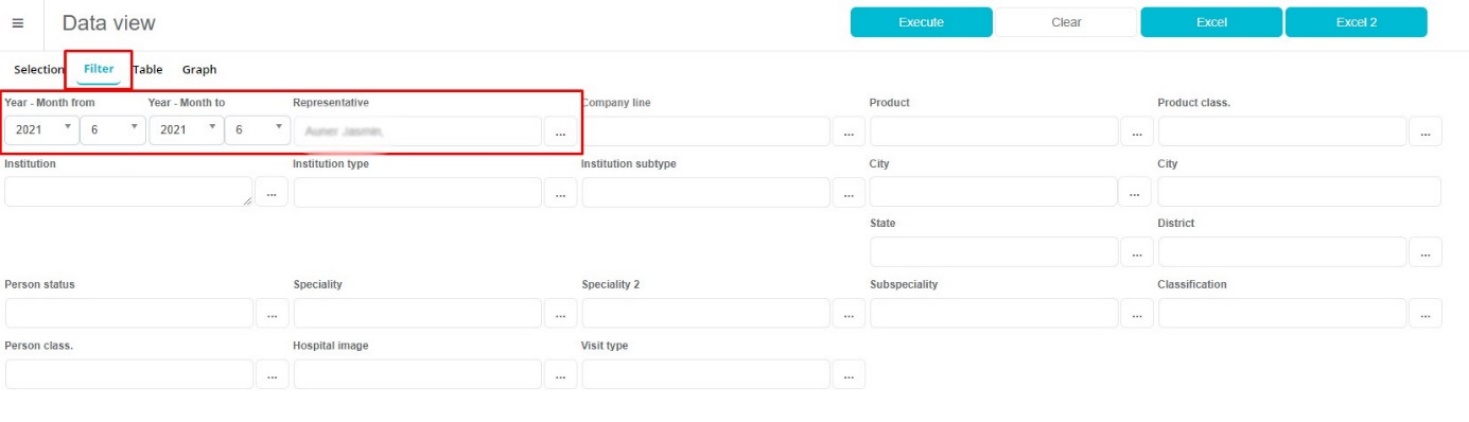Open Institution lookup ellipsis button
The height and width of the screenshot is (422, 1469).
click(x=271, y=193)
